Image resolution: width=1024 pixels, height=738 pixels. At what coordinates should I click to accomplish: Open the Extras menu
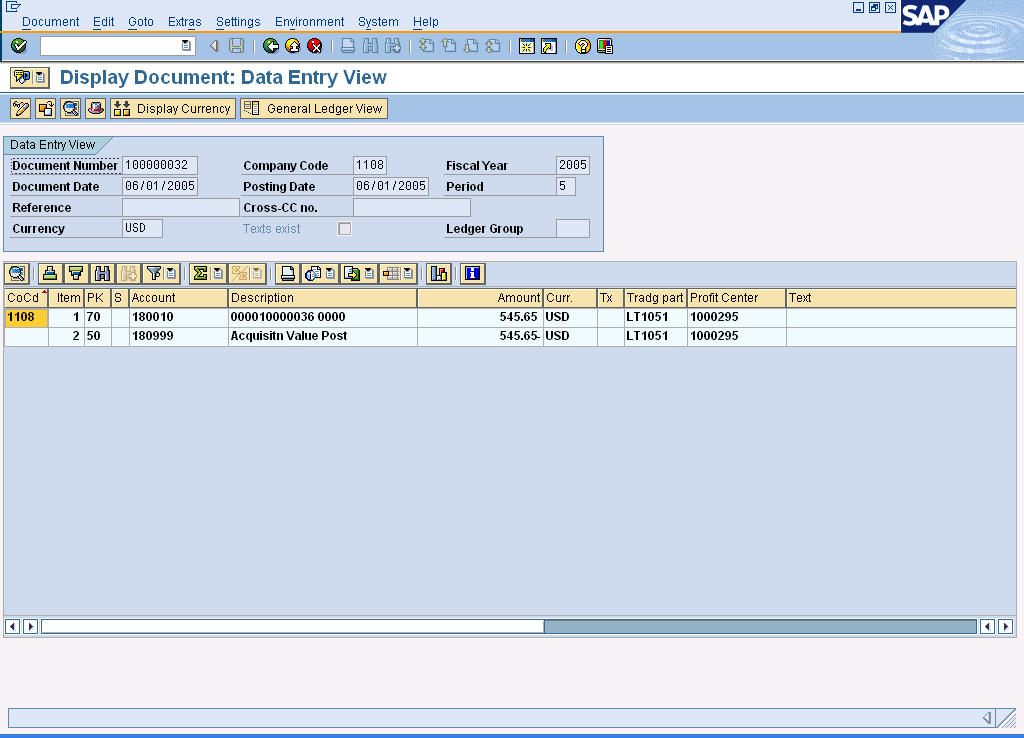pyautogui.click(x=184, y=22)
